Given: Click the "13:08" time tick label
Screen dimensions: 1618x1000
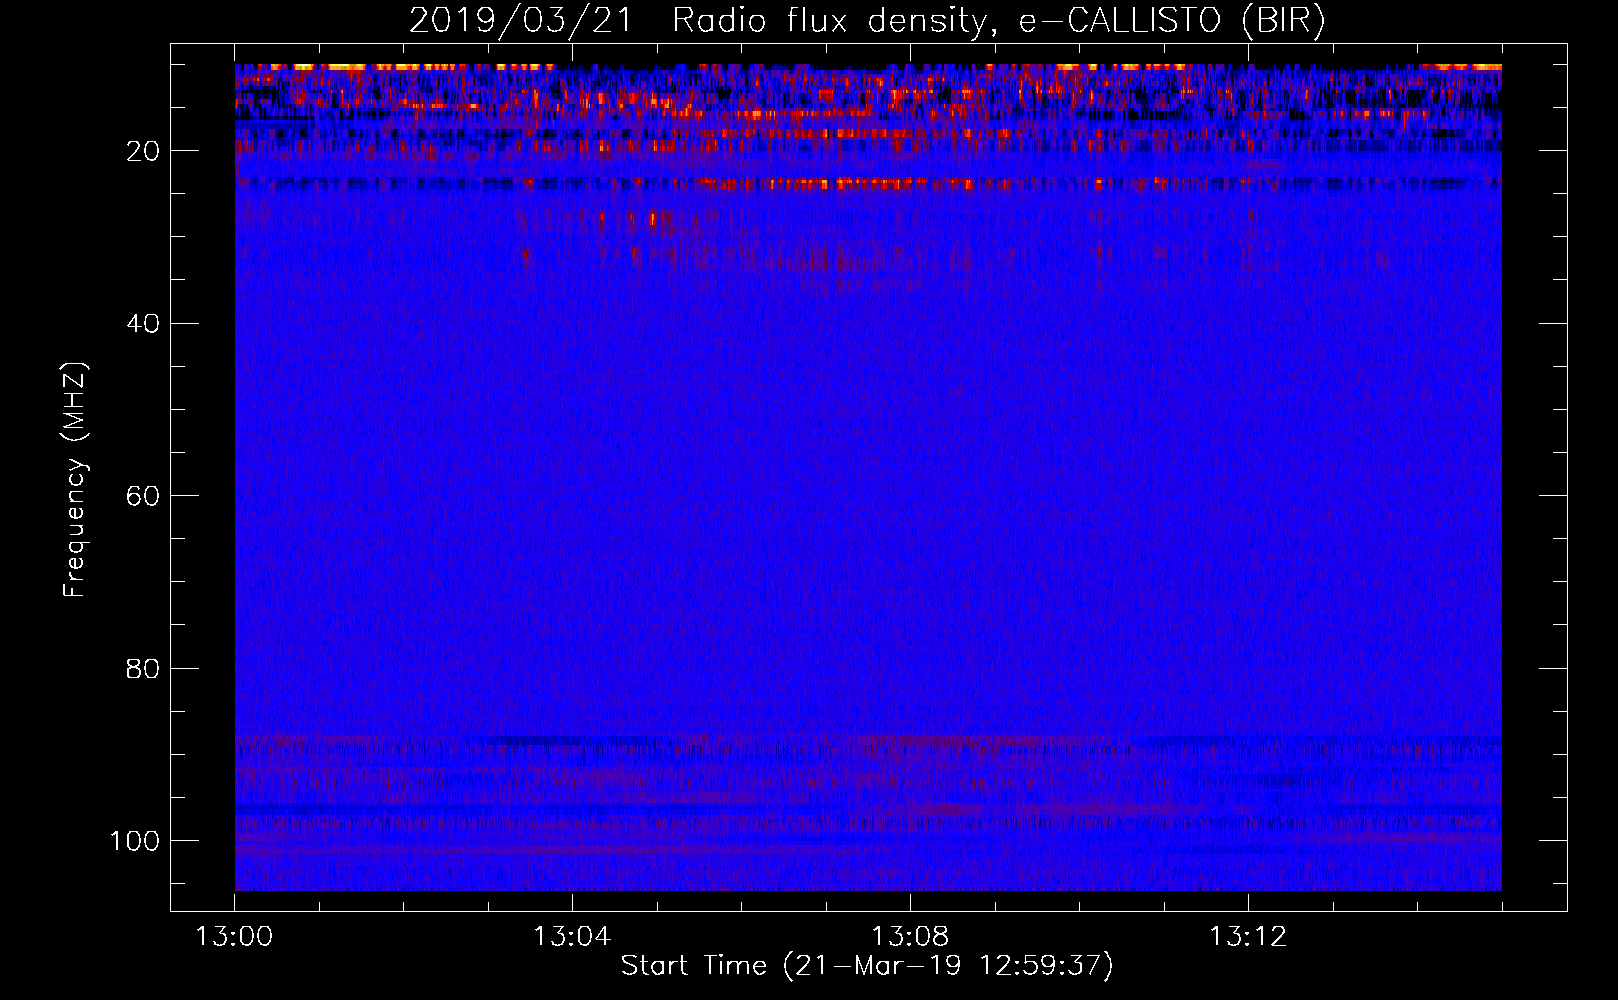Looking at the screenshot, I should tap(910, 937).
